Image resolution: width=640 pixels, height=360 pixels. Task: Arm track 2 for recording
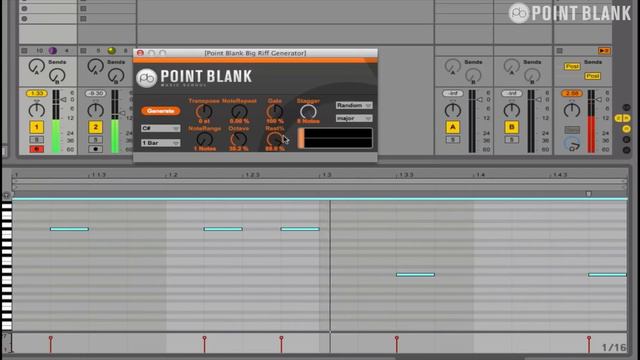(96, 149)
